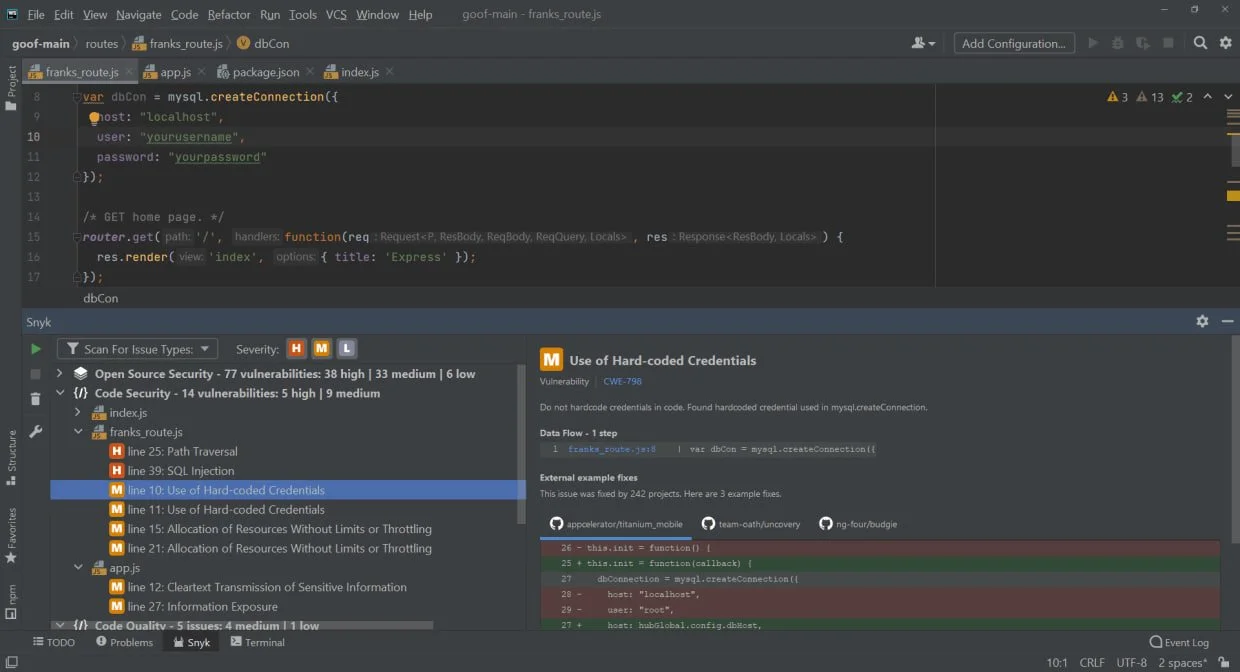The height and width of the screenshot is (672, 1240).
Task: Open the Event Log
Action: pos(1179,642)
